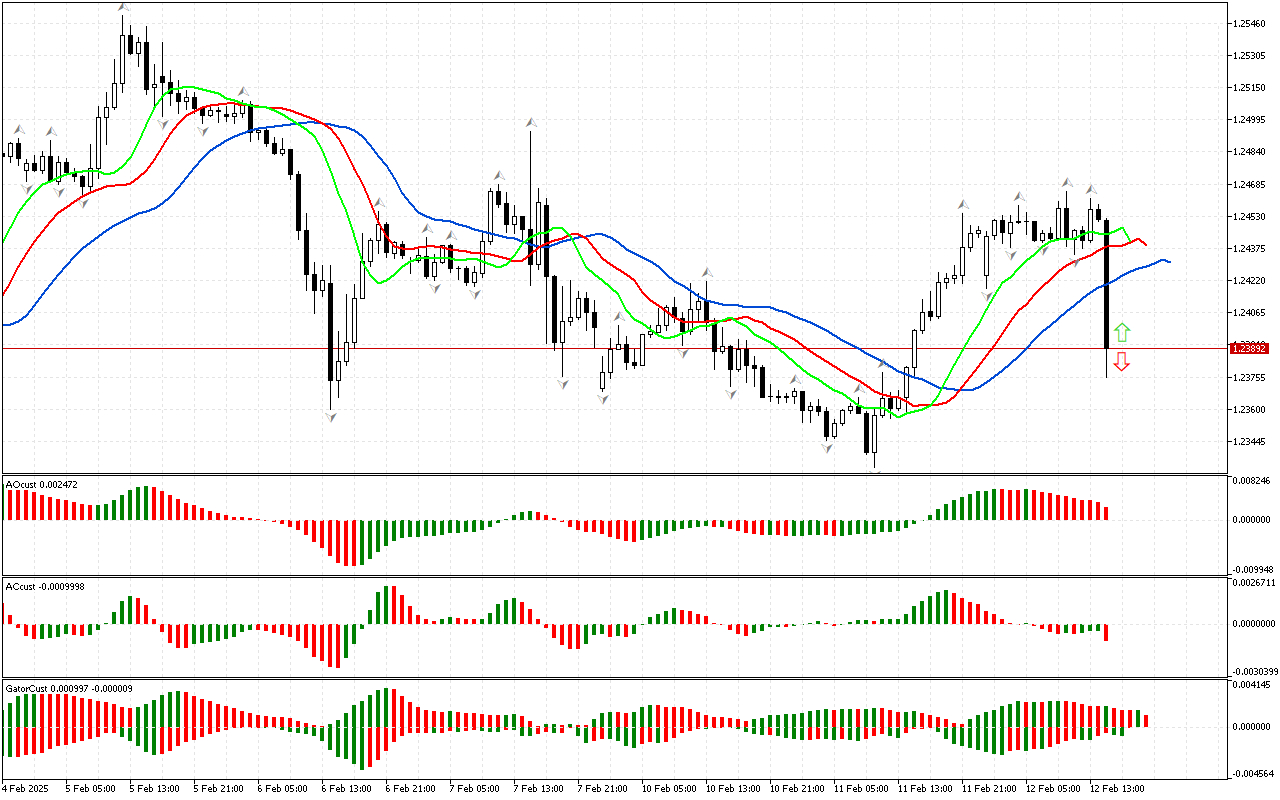This screenshot has height=800, width=1280.
Task: Click the 1.25150 price axis label
Action: 1250,87
